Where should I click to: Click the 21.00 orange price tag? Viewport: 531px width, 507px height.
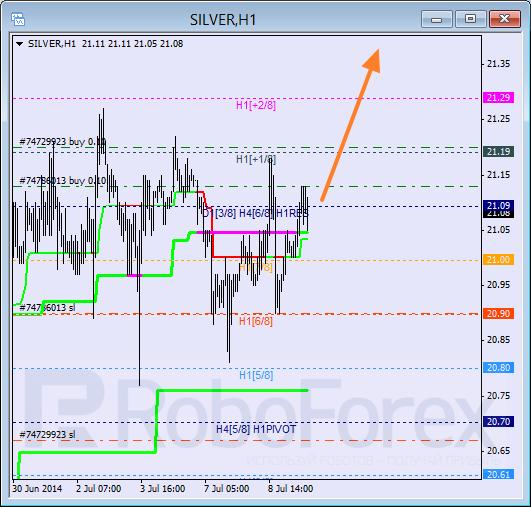tap(498, 260)
